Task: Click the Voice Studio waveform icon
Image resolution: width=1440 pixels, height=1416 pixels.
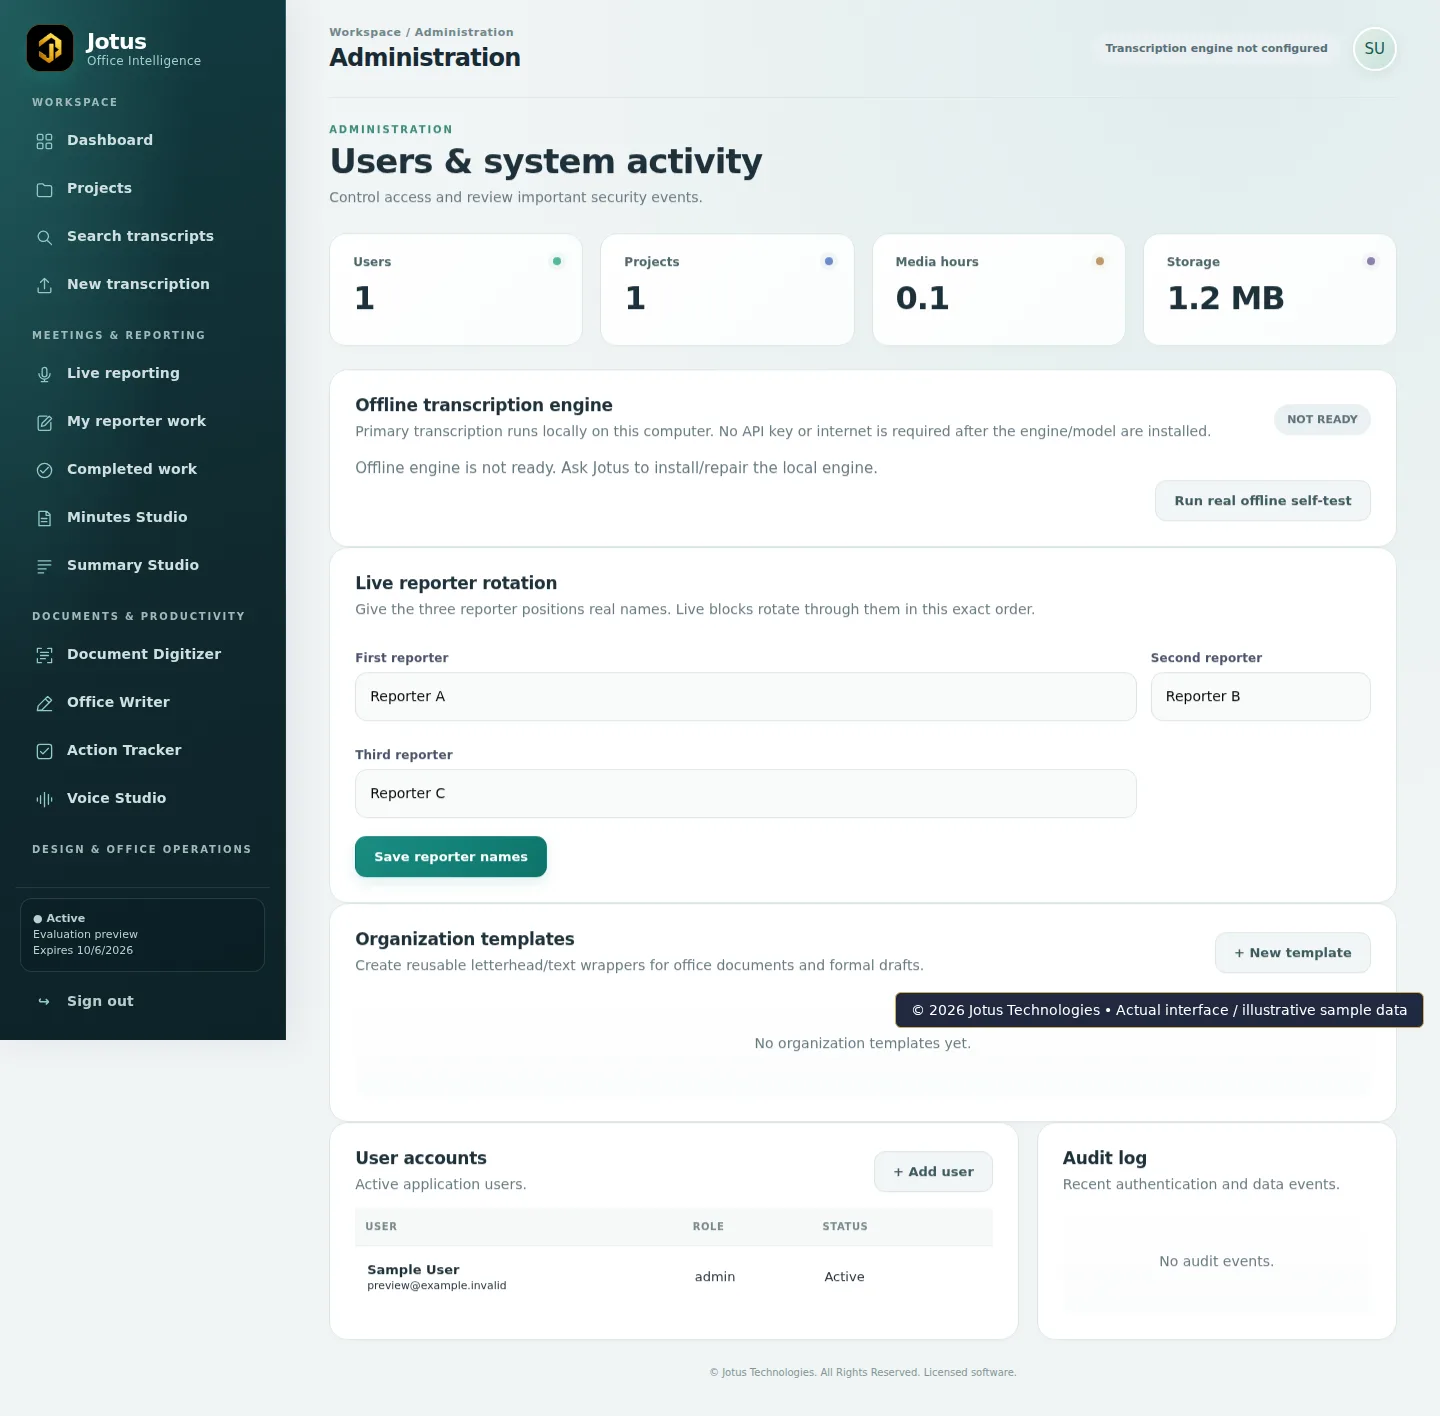Action: click(x=44, y=799)
